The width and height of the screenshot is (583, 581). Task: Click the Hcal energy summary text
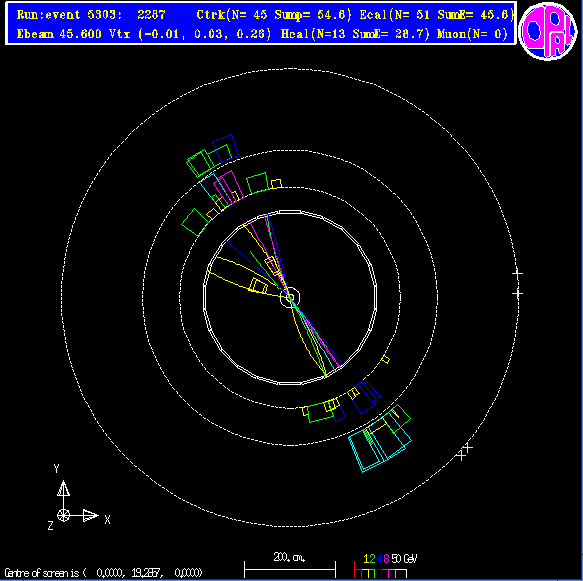(355, 34)
